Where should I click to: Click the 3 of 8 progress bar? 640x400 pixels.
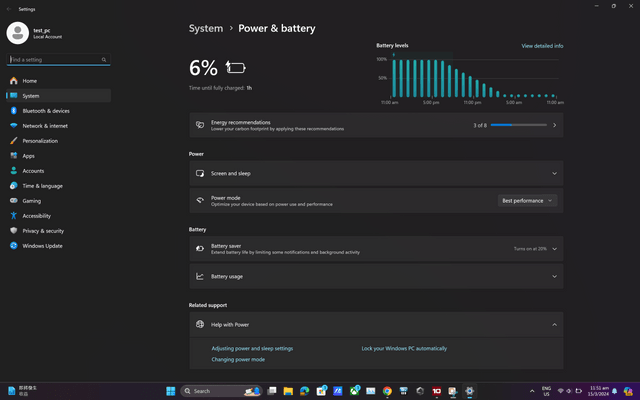pyautogui.click(x=518, y=125)
